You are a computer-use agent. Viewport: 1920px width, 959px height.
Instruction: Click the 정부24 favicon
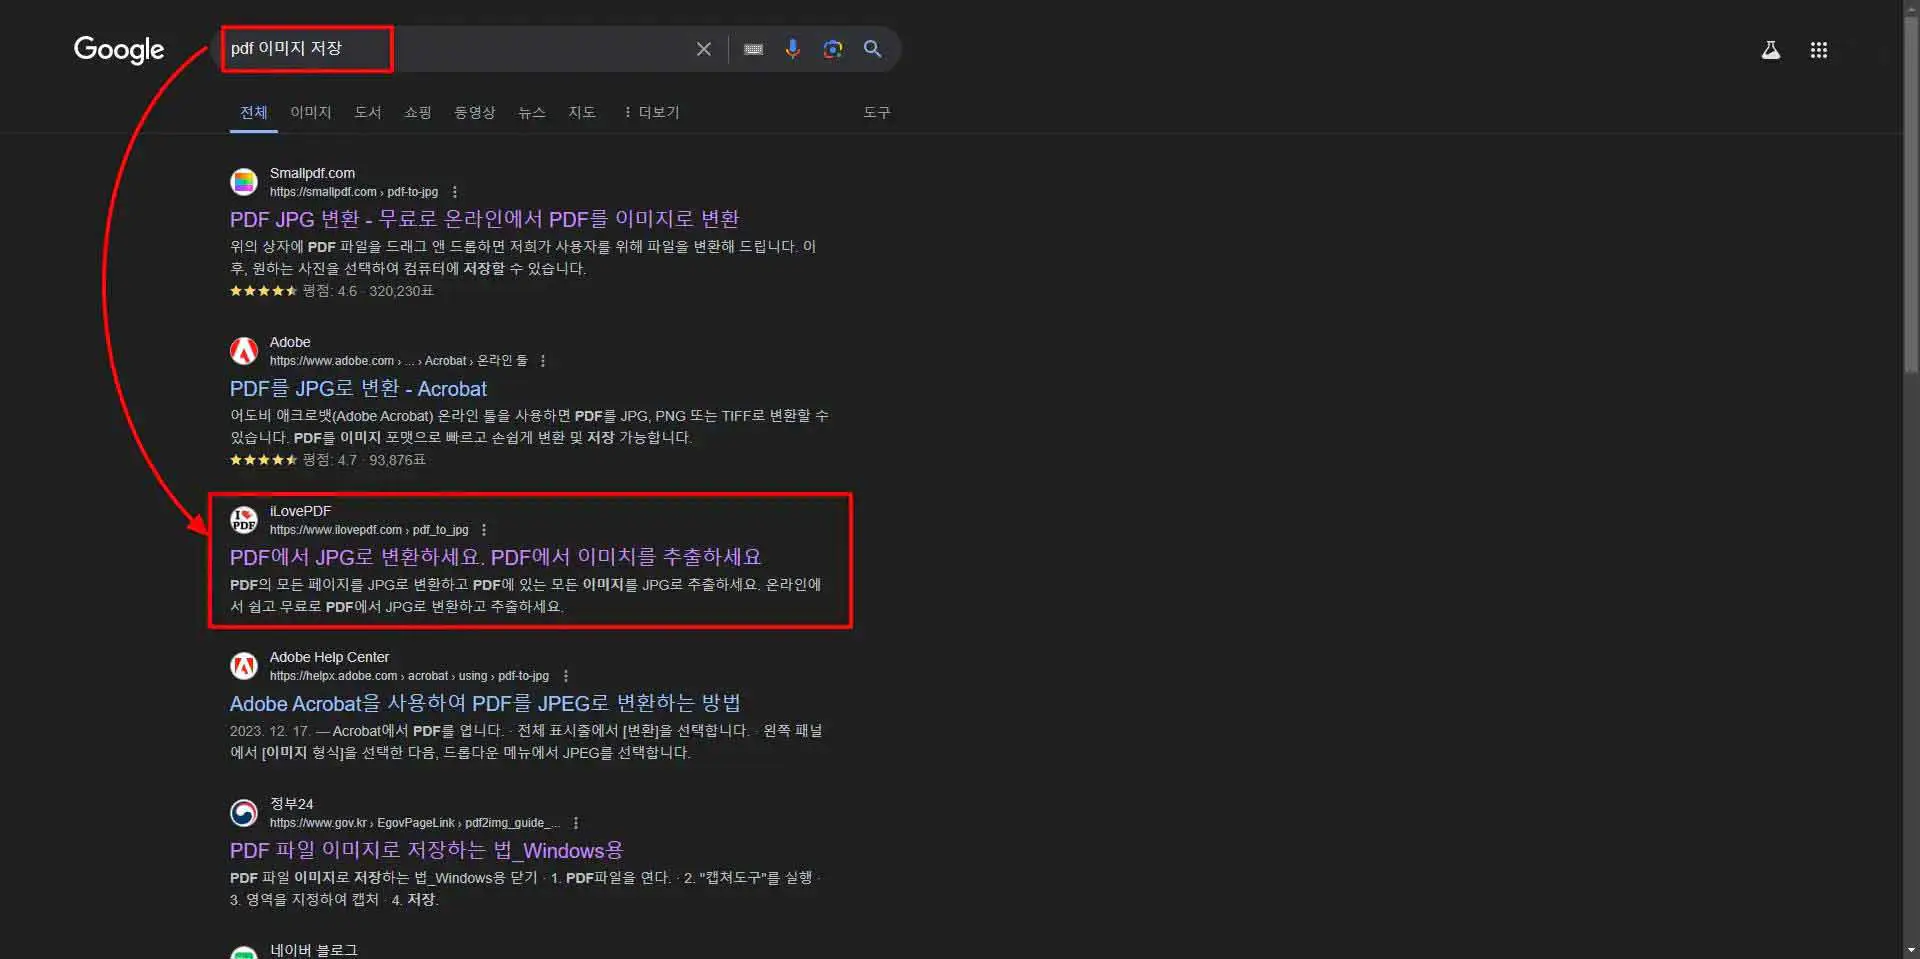(244, 813)
